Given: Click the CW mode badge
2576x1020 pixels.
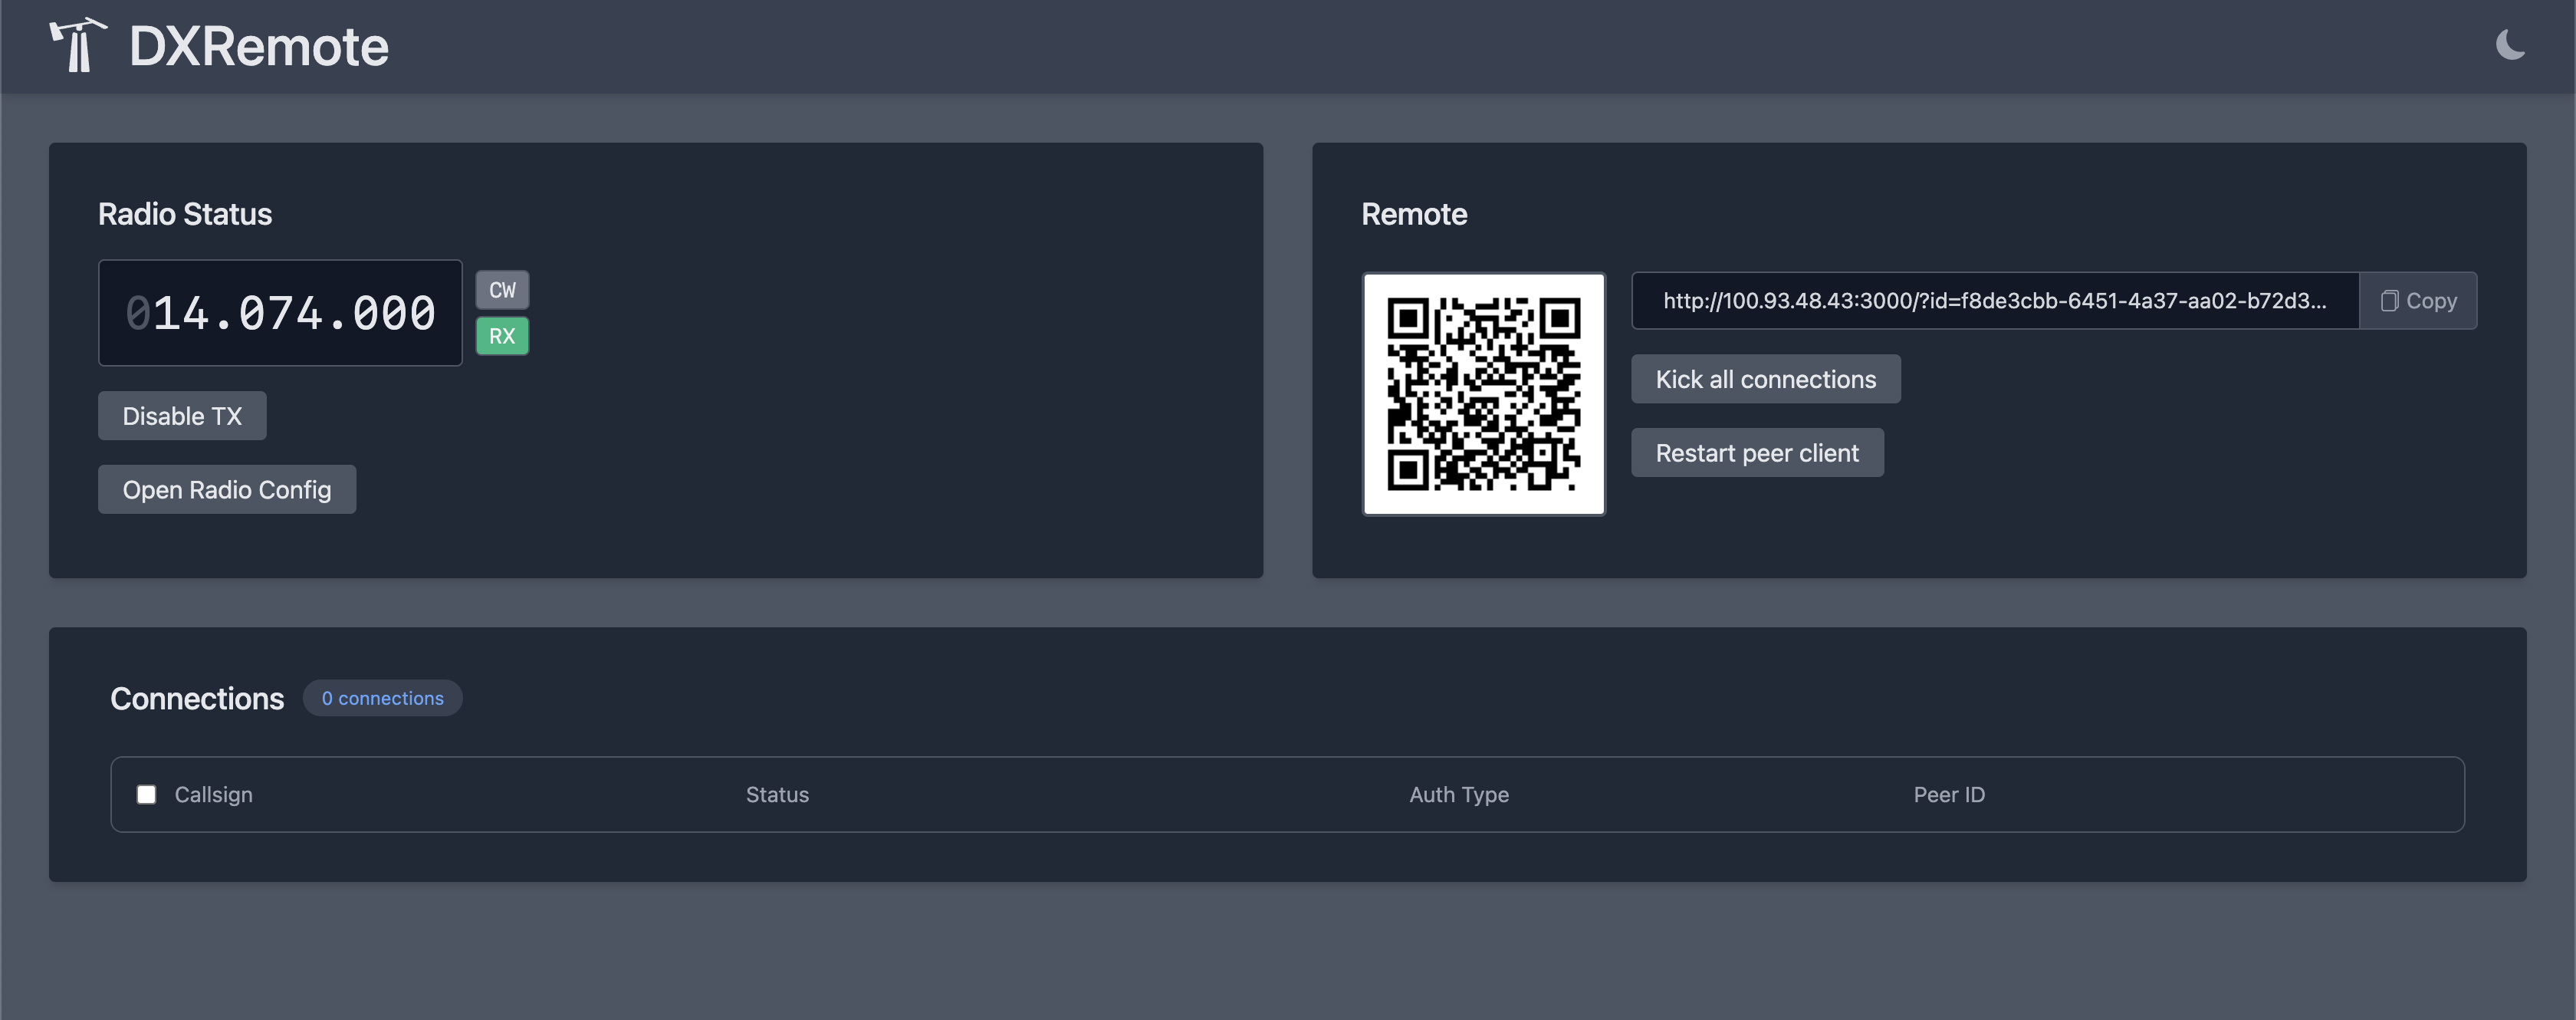Looking at the screenshot, I should point(502,290).
